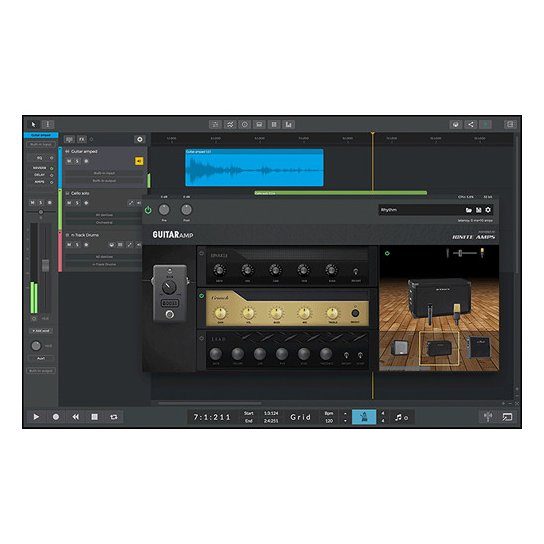Open the step sequencer grid icon
This screenshot has height=544, width=544.
coord(274,125)
